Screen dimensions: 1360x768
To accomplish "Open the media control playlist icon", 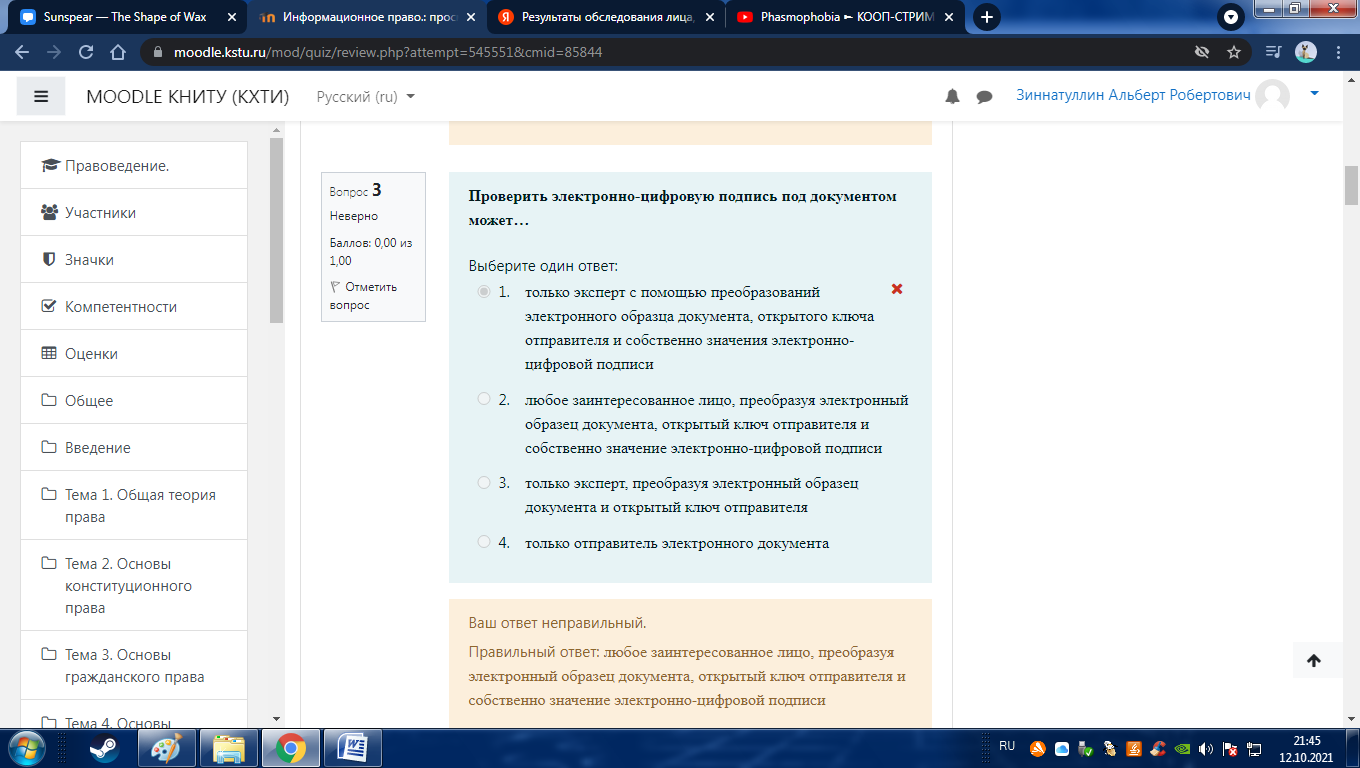I will point(1273,52).
